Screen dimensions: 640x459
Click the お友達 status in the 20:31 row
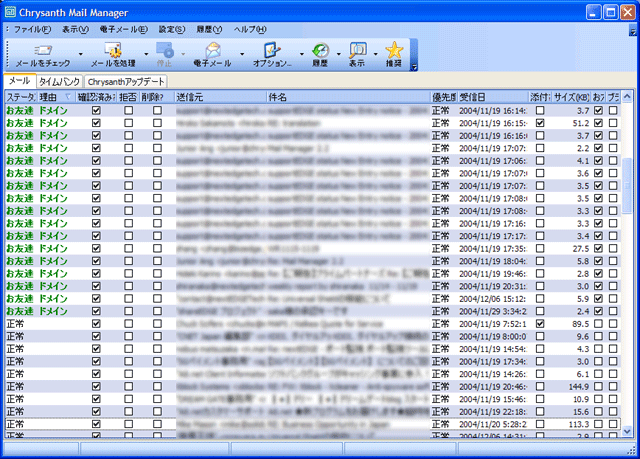pos(20,286)
